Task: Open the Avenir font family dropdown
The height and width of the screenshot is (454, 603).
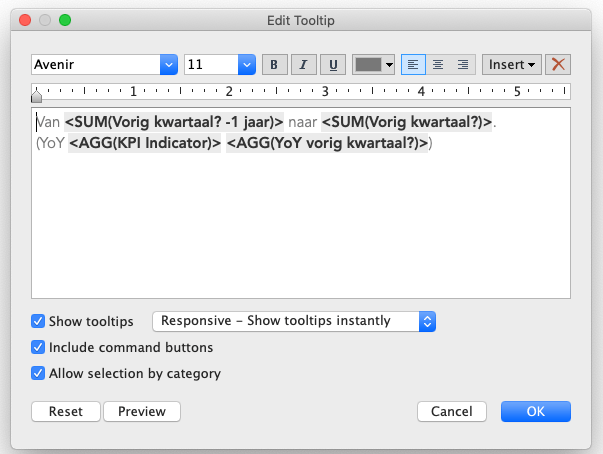Action: [x=168, y=64]
